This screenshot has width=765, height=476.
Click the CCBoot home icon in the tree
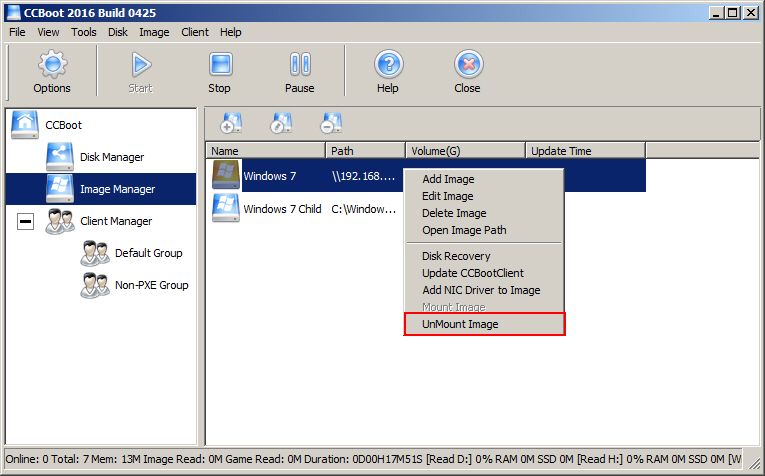[x=25, y=125]
